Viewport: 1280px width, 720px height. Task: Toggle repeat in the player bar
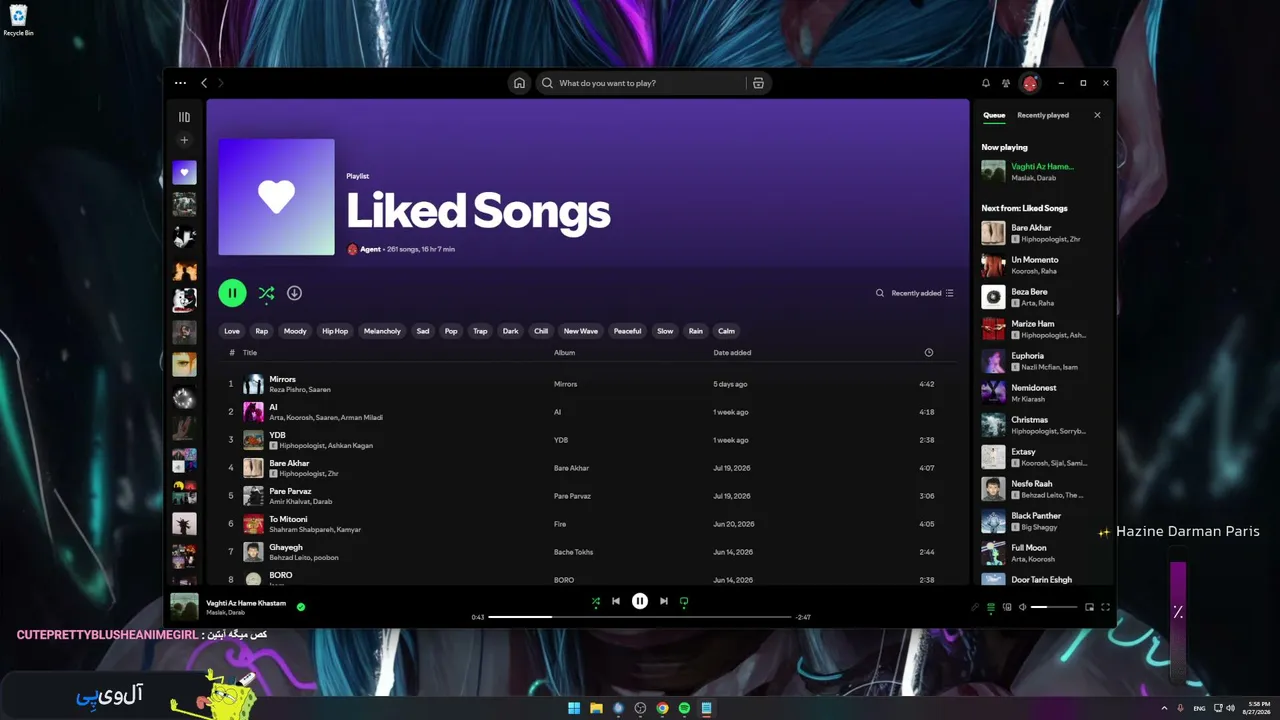click(x=684, y=601)
